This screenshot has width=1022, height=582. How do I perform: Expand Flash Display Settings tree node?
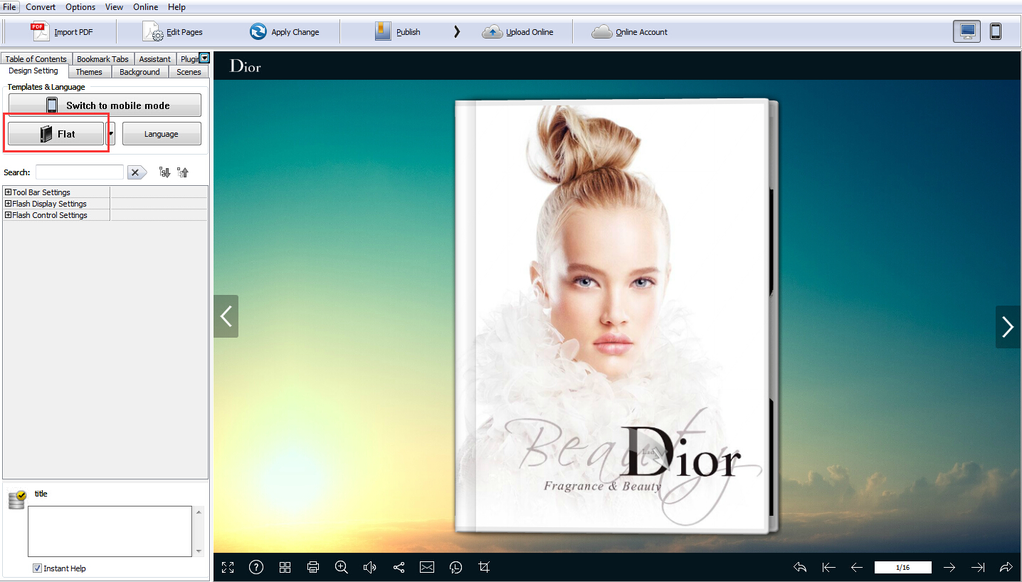8,203
